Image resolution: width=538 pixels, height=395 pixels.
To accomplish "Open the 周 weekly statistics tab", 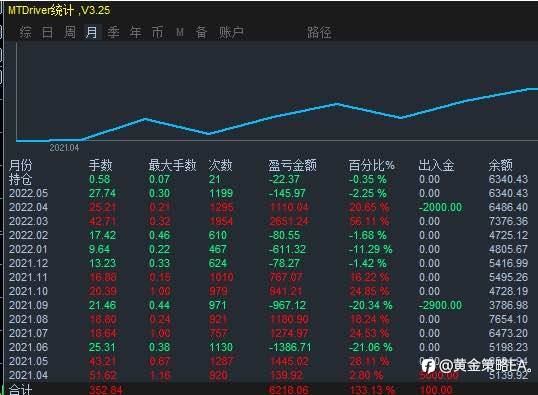I will [70, 32].
